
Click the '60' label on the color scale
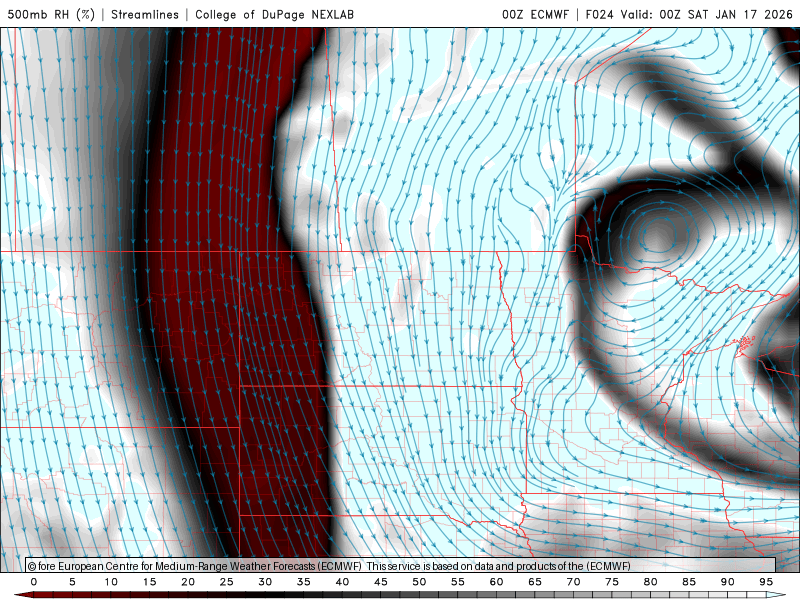(x=496, y=582)
